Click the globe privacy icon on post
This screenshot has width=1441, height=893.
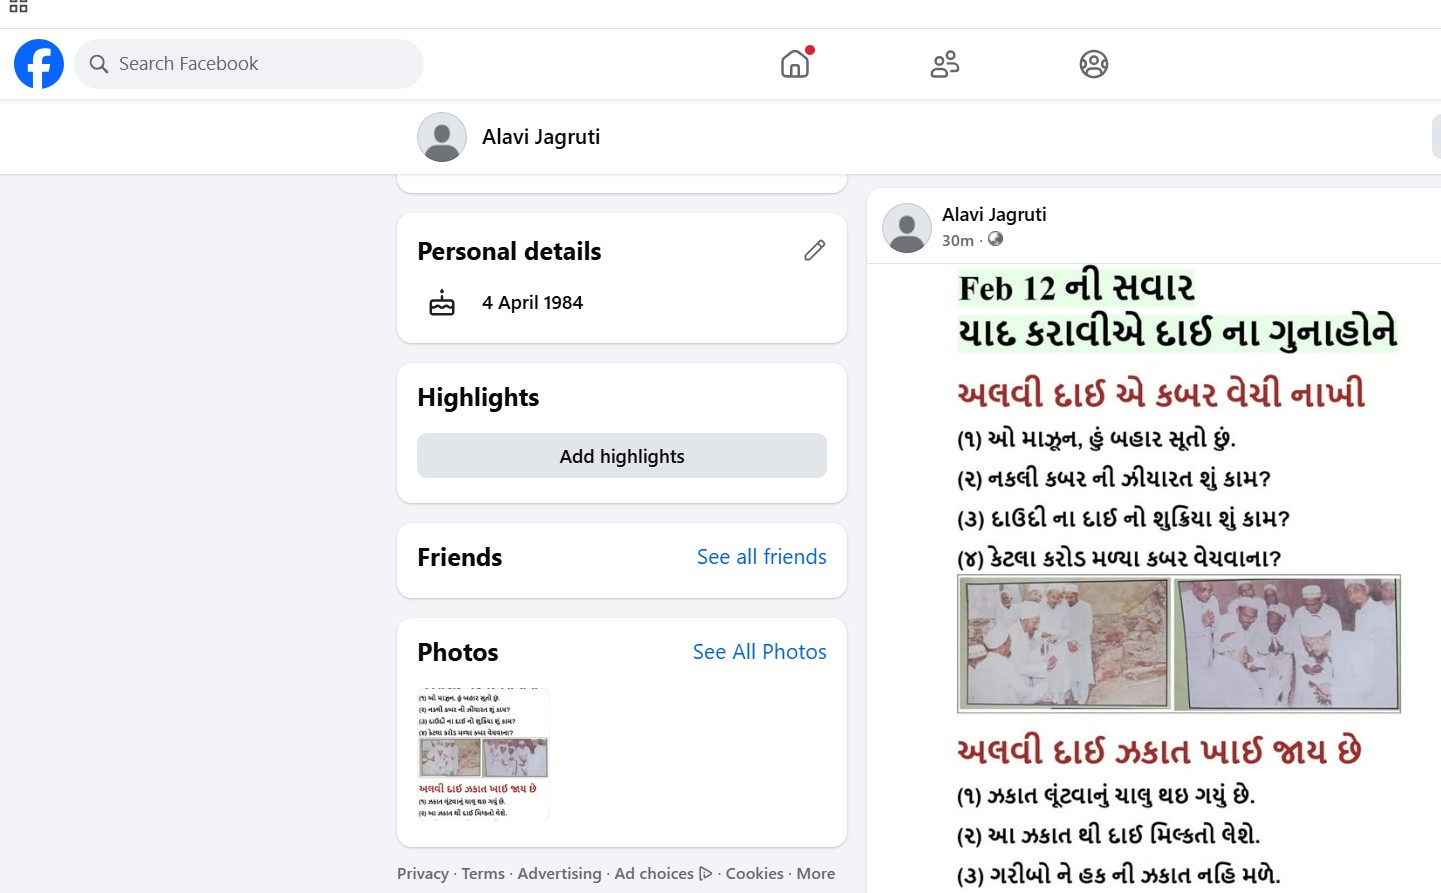point(995,239)
